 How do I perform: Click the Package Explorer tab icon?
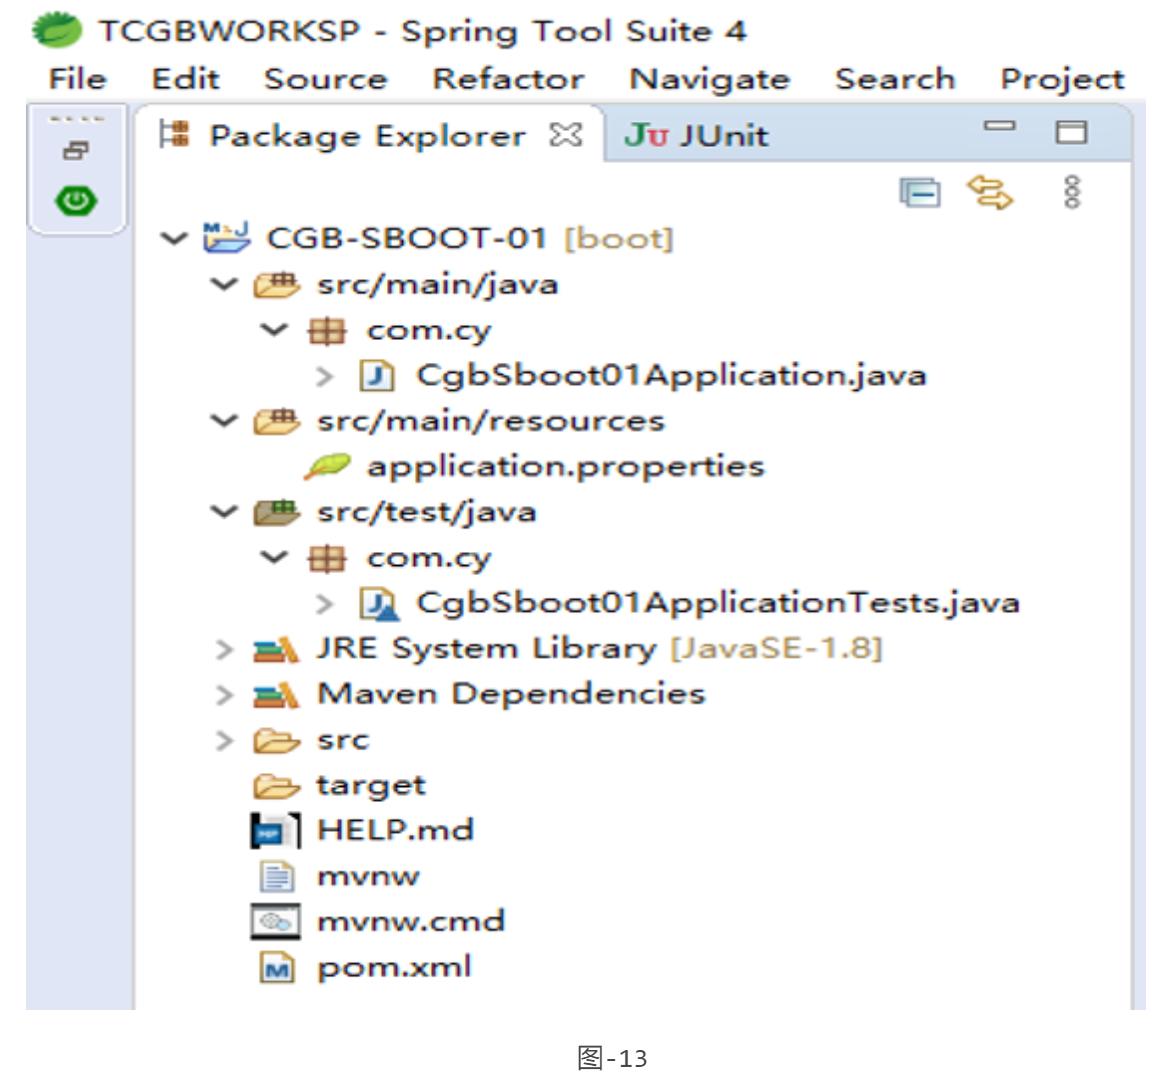coord(174,134)
